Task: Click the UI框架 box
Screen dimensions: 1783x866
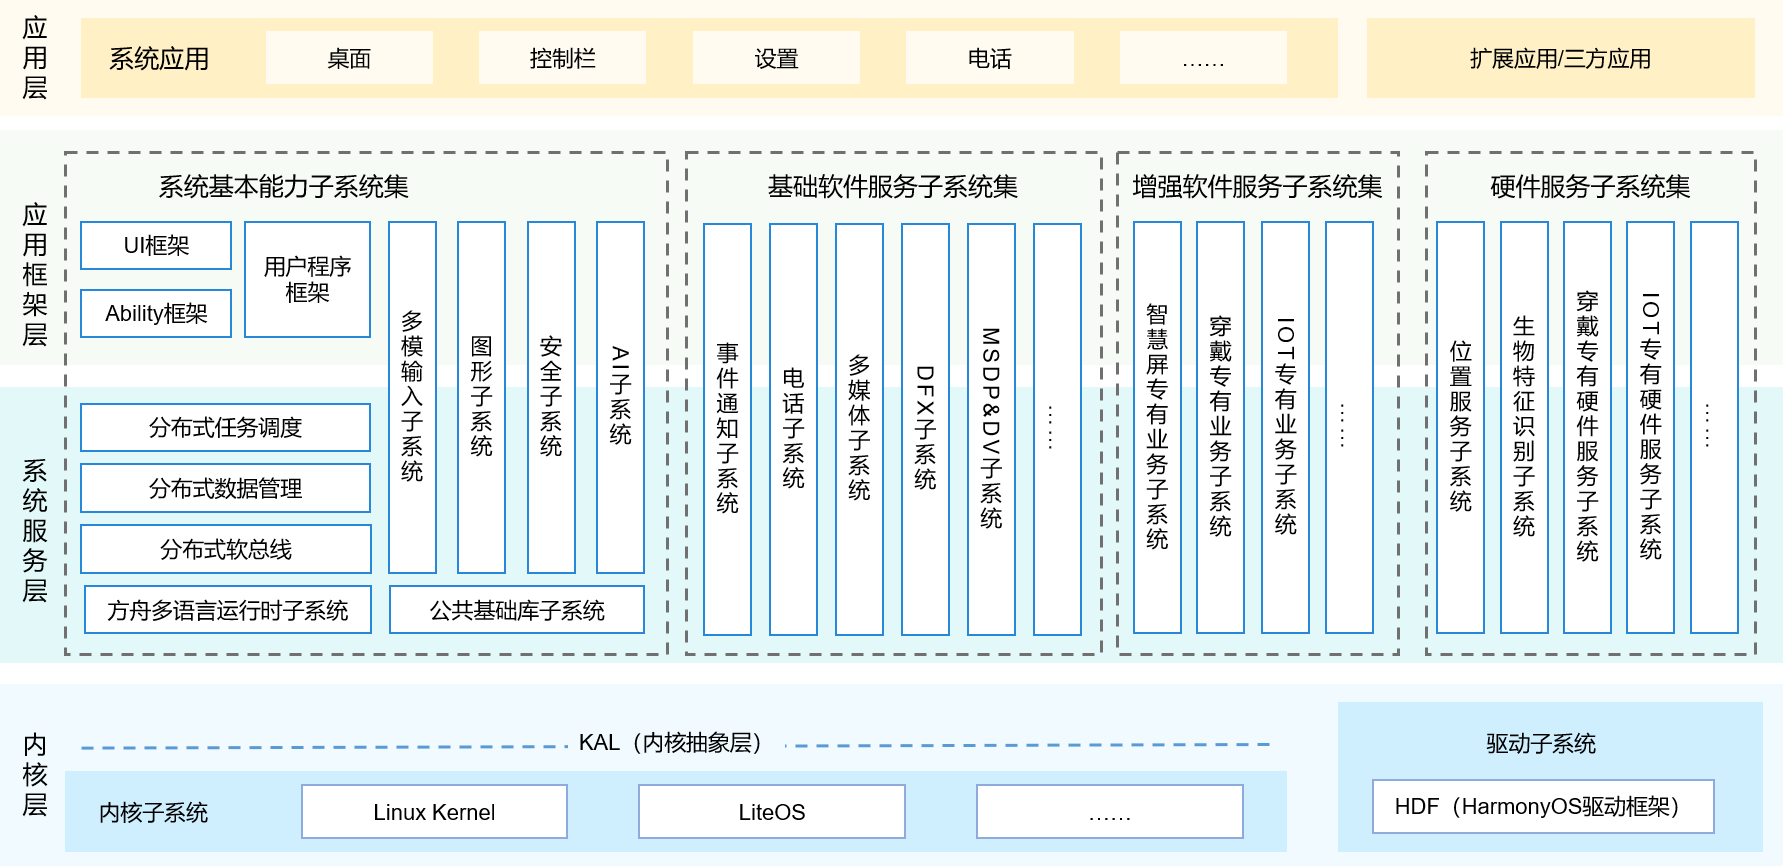Action: pos(156,245)
